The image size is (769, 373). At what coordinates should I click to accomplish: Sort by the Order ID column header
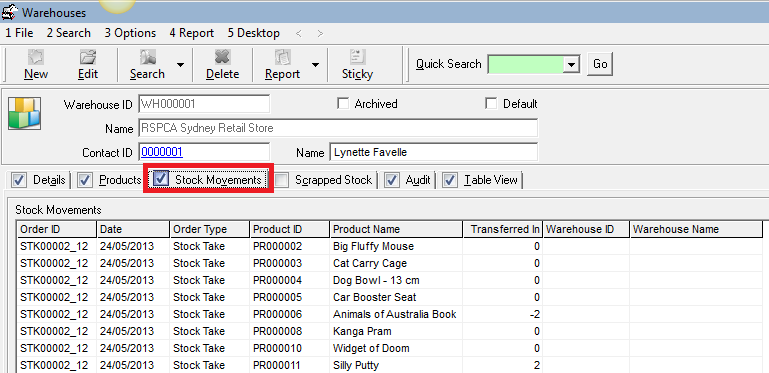coord(57,229)
